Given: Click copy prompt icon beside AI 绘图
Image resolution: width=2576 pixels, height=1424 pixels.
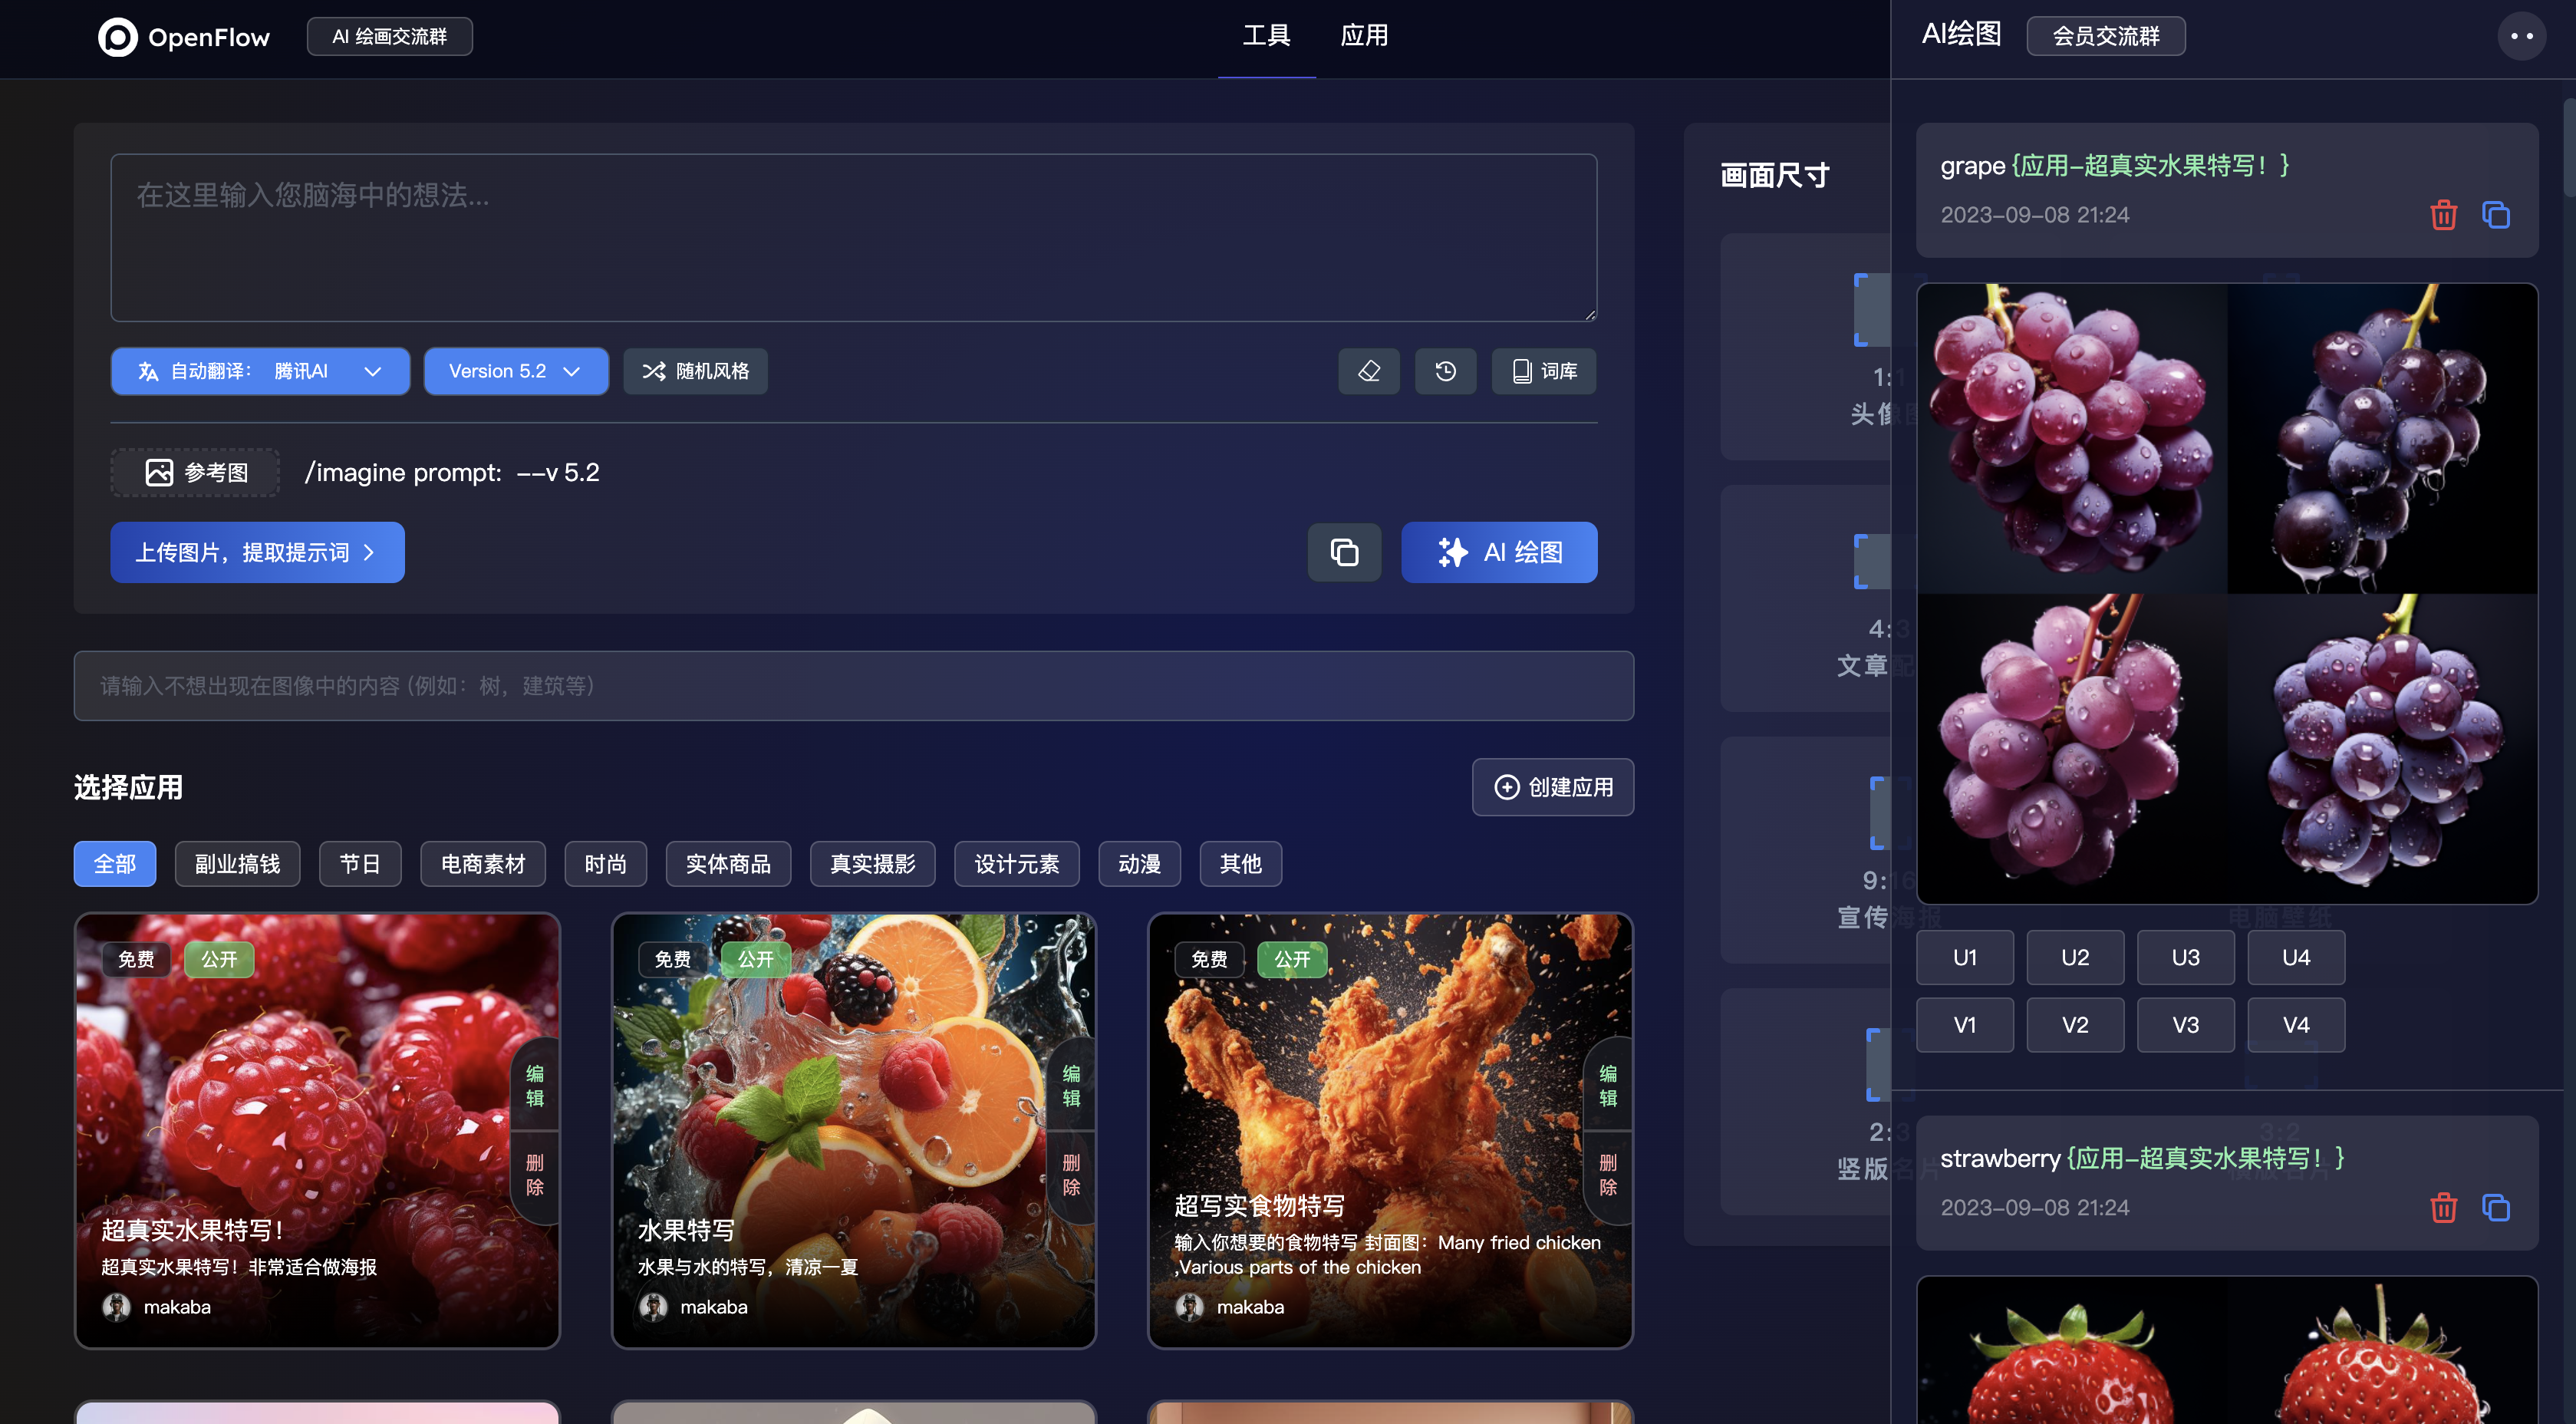Looking at the screenshot, I should click(1344, 552).
